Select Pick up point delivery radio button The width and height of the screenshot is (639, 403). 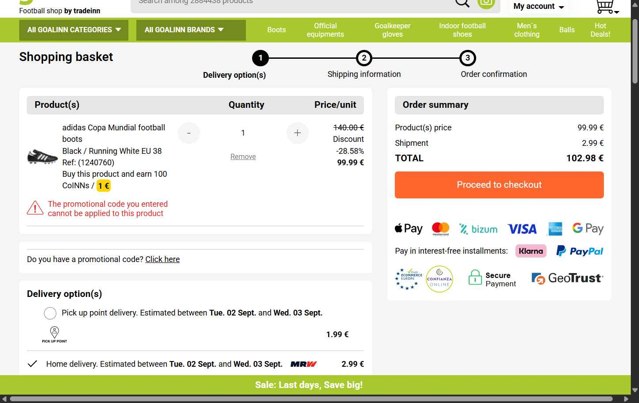[50, 313]
